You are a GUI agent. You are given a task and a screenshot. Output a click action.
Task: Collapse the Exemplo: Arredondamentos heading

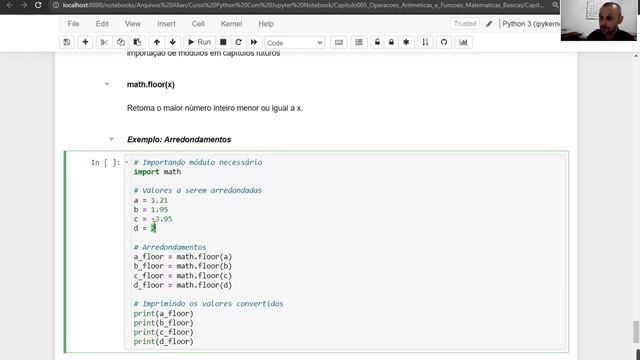point(111,139)
